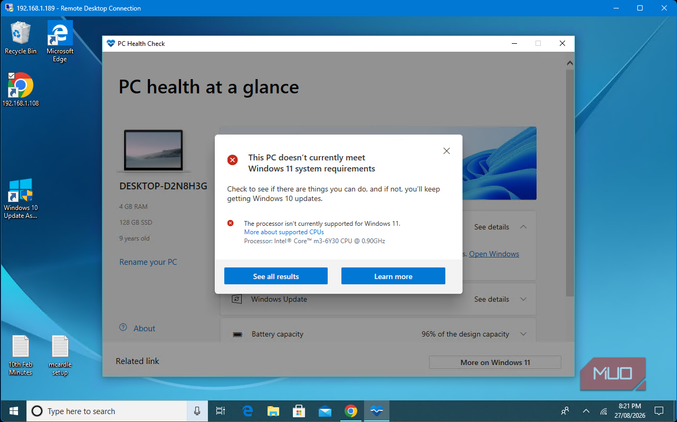
Task: Click the See all results button
Action: click(276, 276)
